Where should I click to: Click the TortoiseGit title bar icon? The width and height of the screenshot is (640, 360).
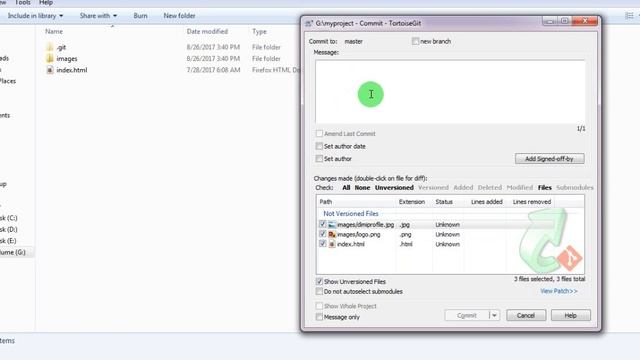click(x=309, y=23)
